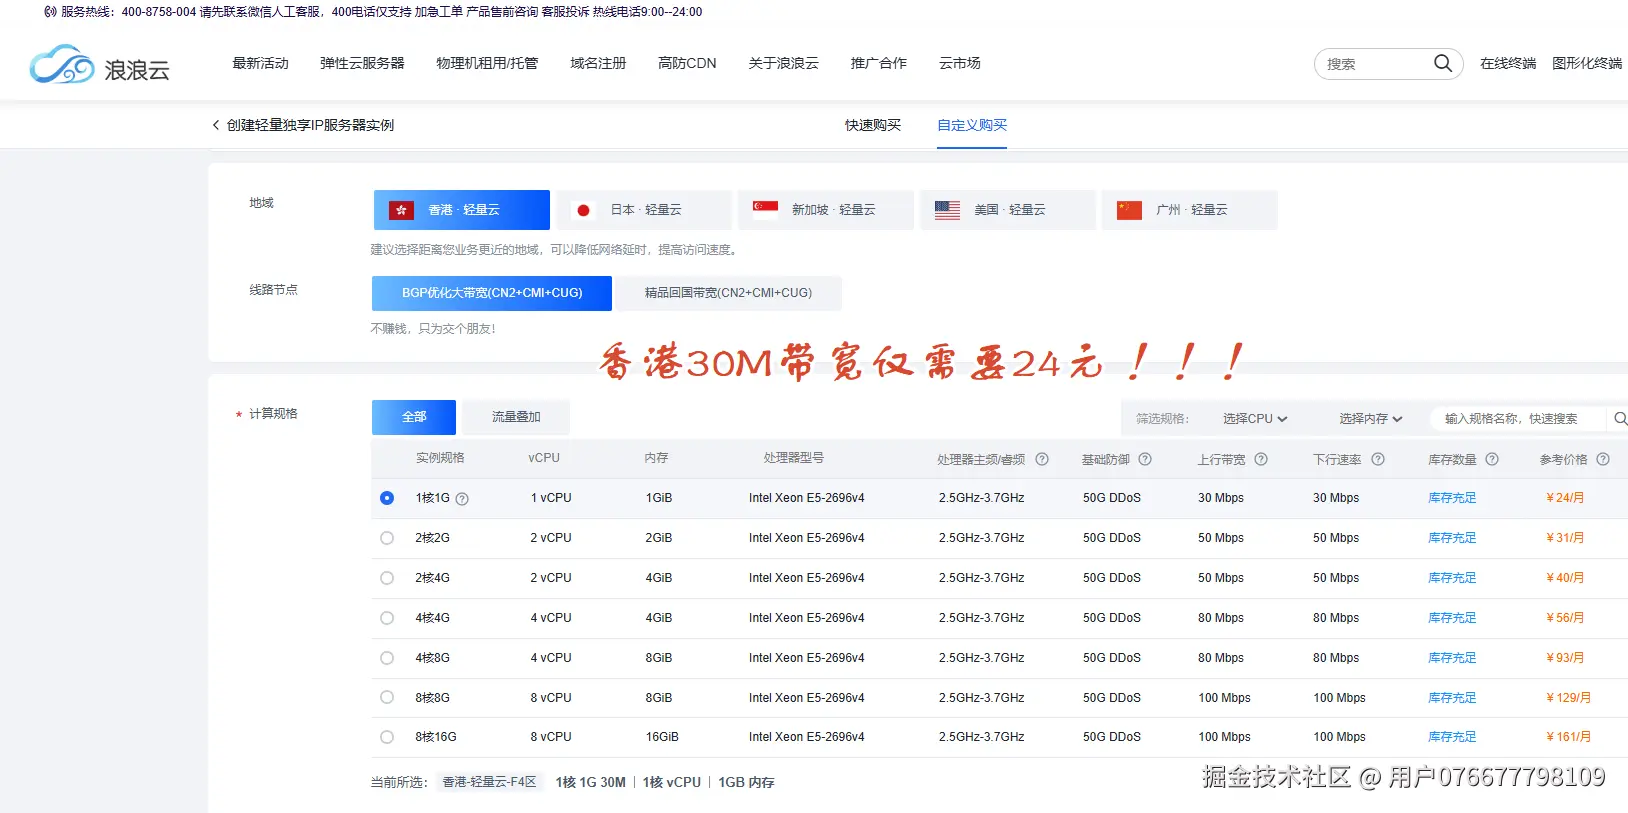Select the 4核8G radio button
Screen dimensions: 1628x813
(387, 658)
